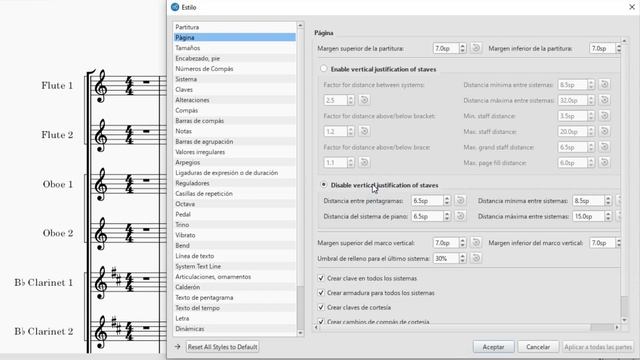Click the Aceptar button
The image size is (640, 360).
click(x=493, y=347)
